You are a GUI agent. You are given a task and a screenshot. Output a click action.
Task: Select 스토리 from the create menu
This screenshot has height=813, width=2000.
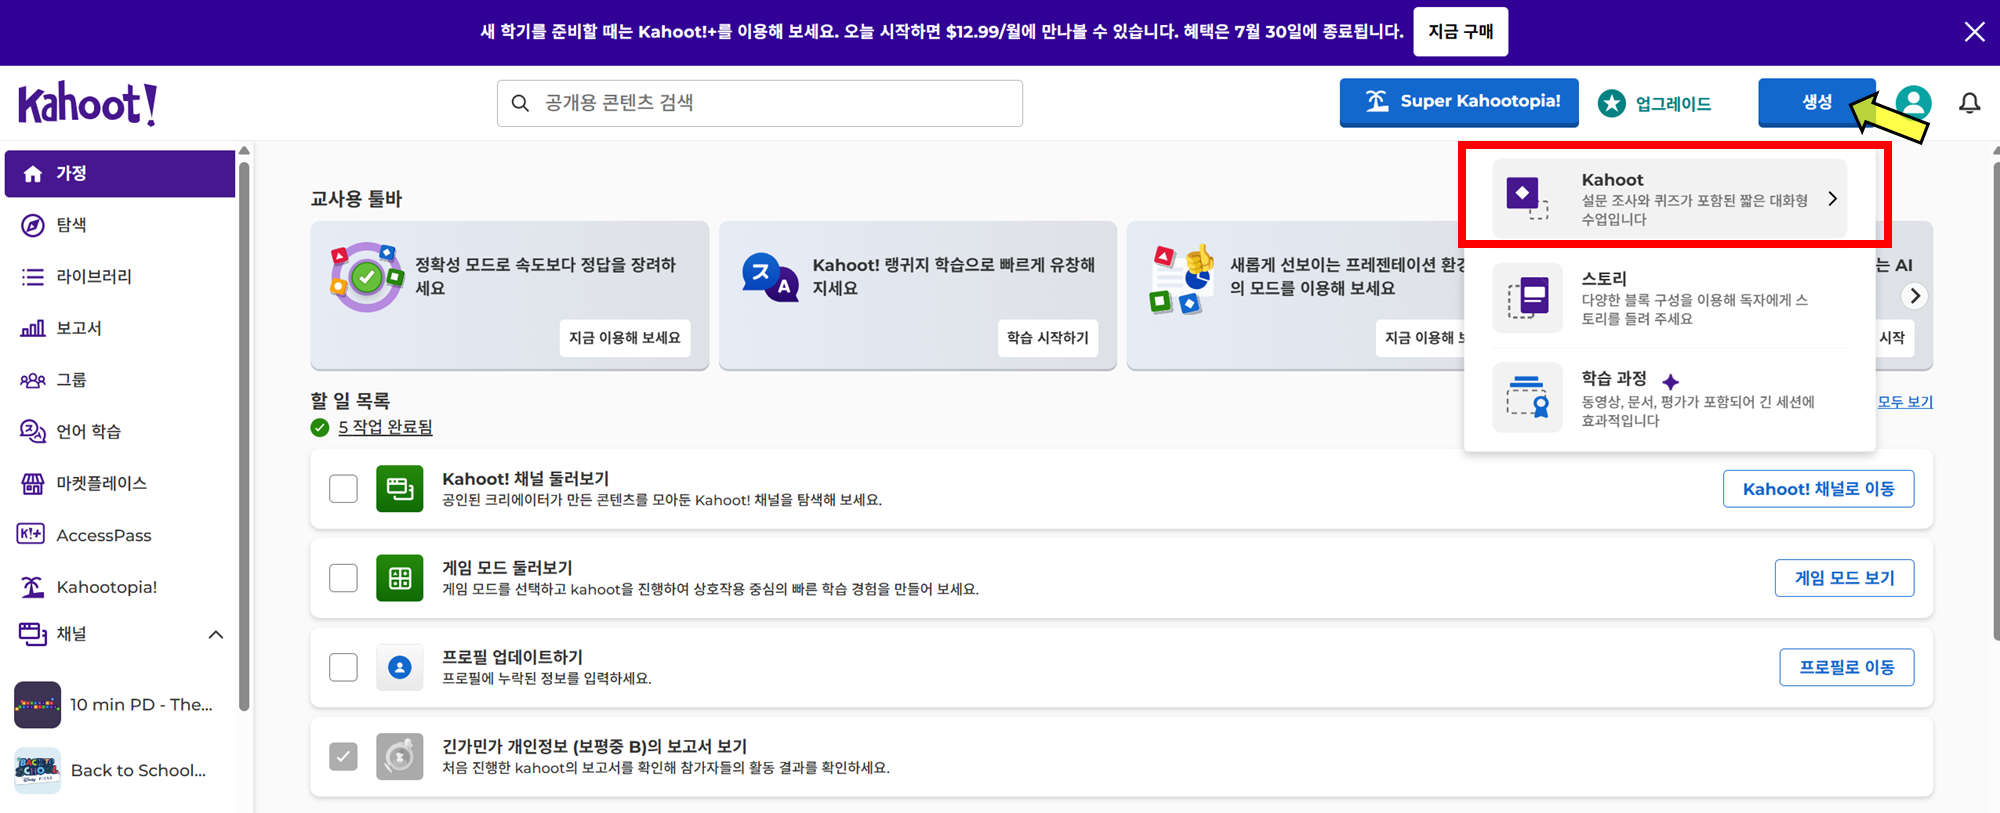pyautogui.click(x=1669, y=298)
